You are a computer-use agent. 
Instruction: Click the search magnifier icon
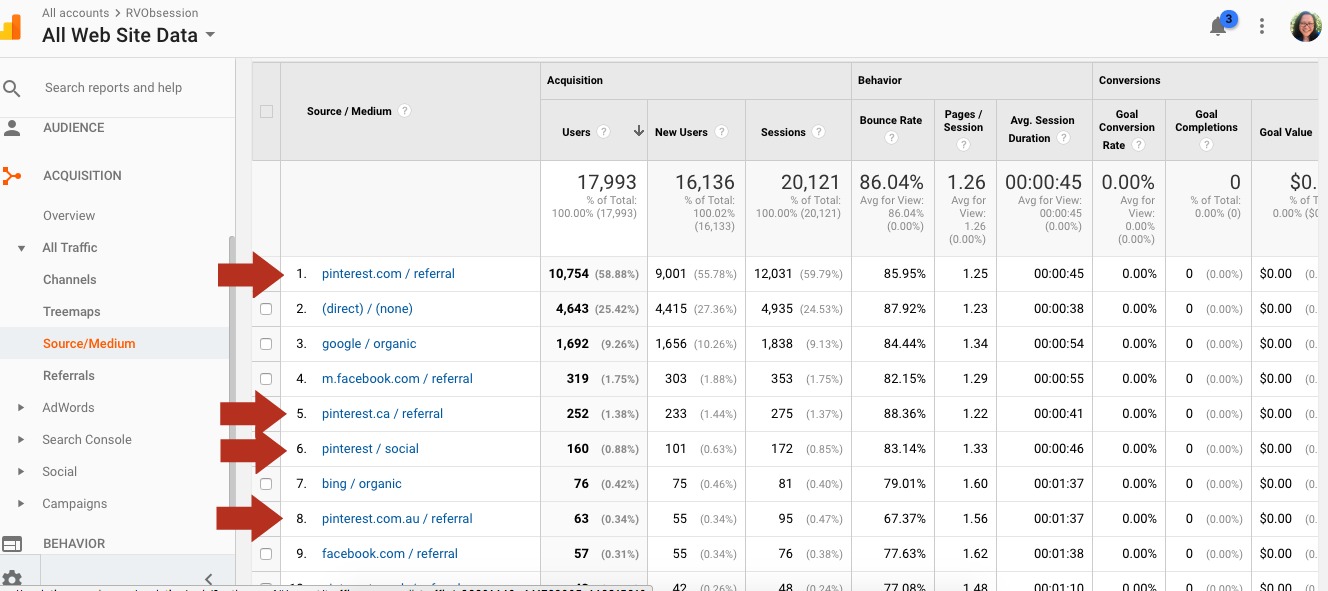[x=12, y=88]
